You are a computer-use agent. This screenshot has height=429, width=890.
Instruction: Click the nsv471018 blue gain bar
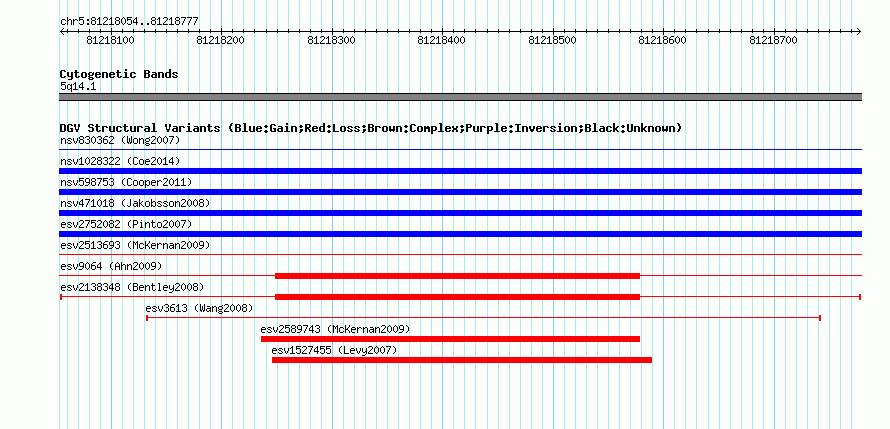click(460, 213)
